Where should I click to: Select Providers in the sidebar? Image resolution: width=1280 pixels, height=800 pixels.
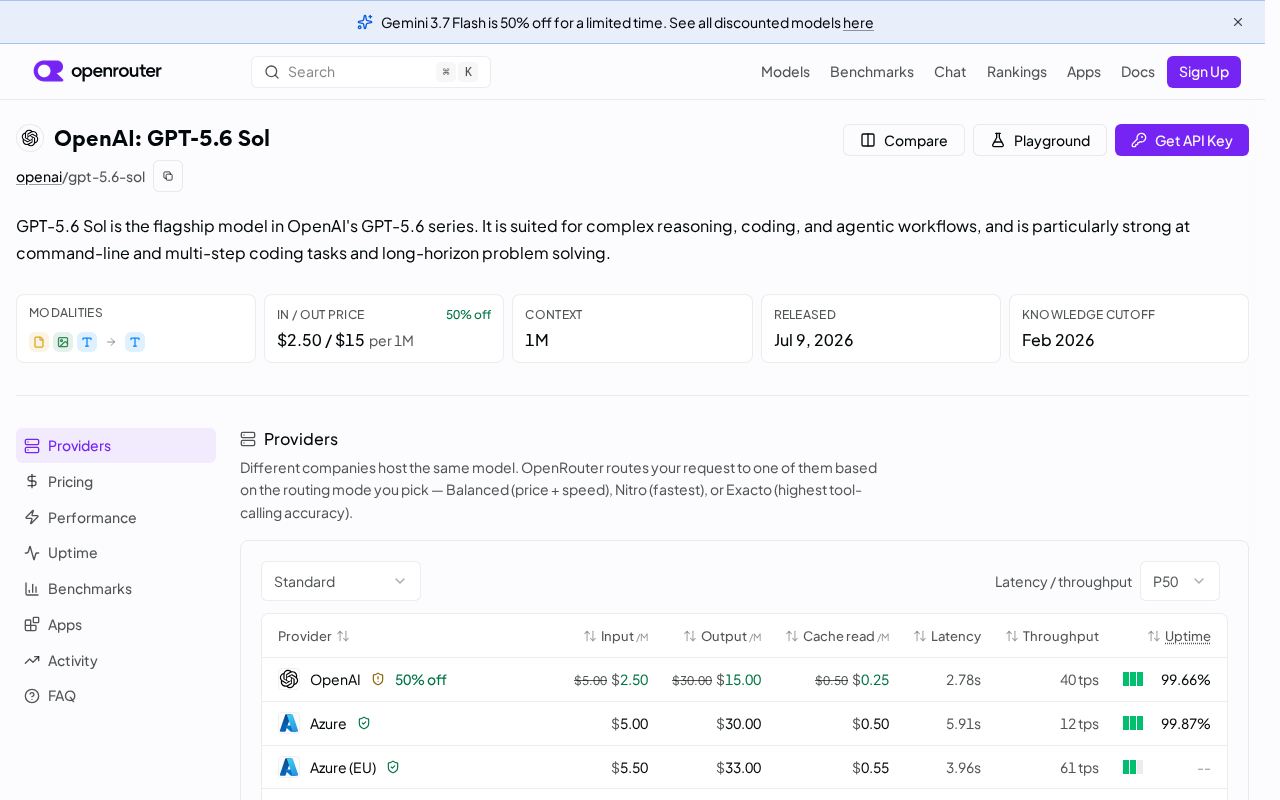click(116, 446)
